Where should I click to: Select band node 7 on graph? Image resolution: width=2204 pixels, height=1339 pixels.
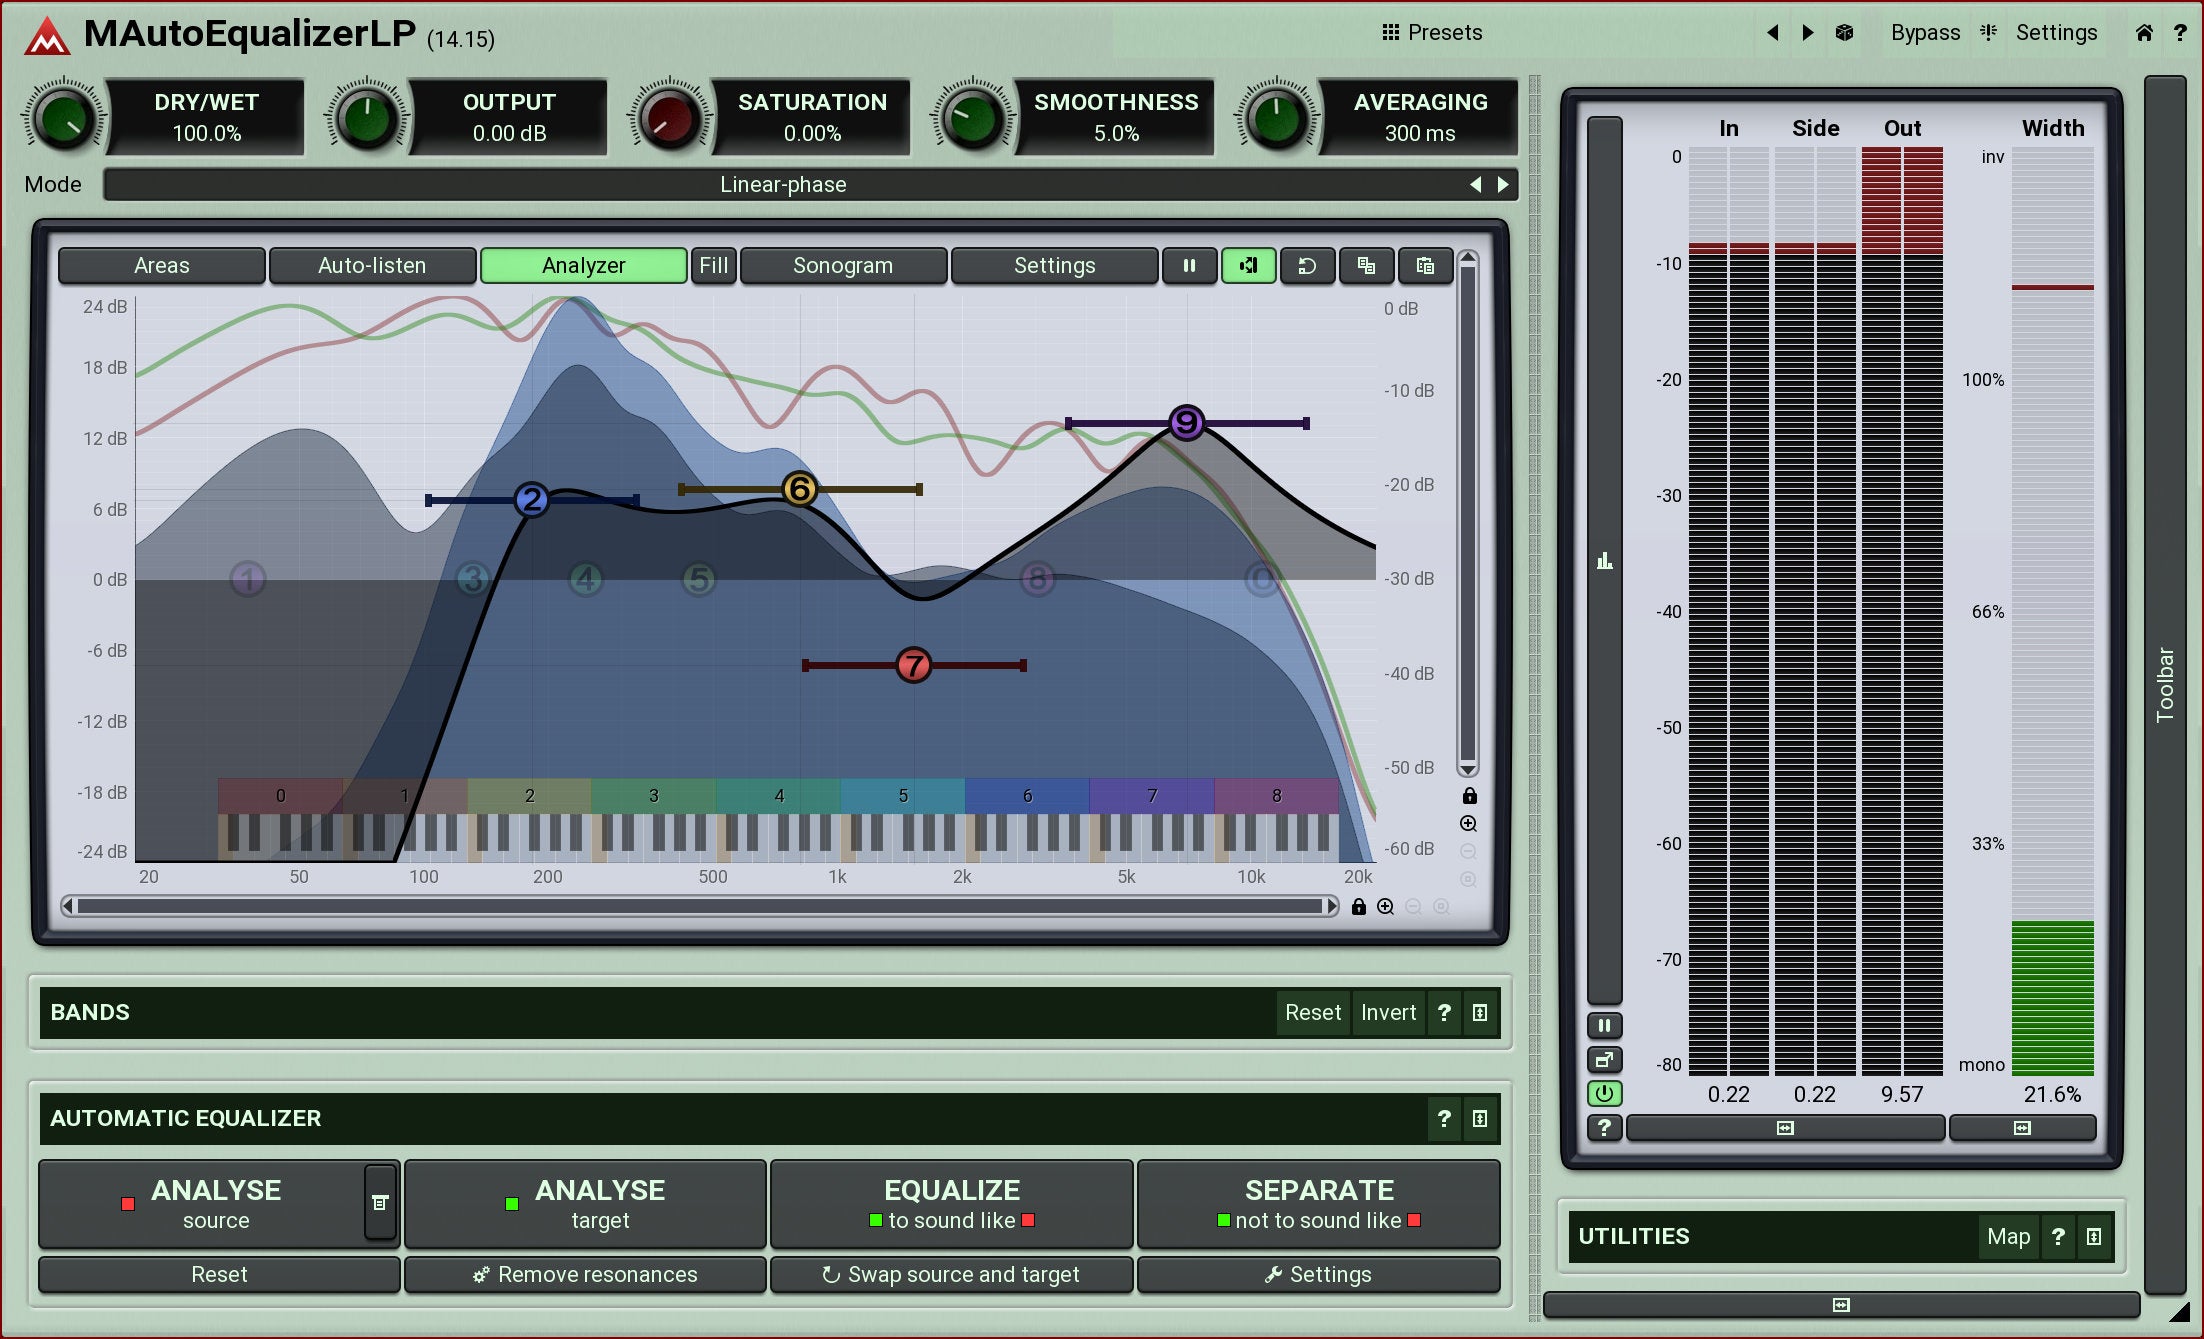coord(913,665)
